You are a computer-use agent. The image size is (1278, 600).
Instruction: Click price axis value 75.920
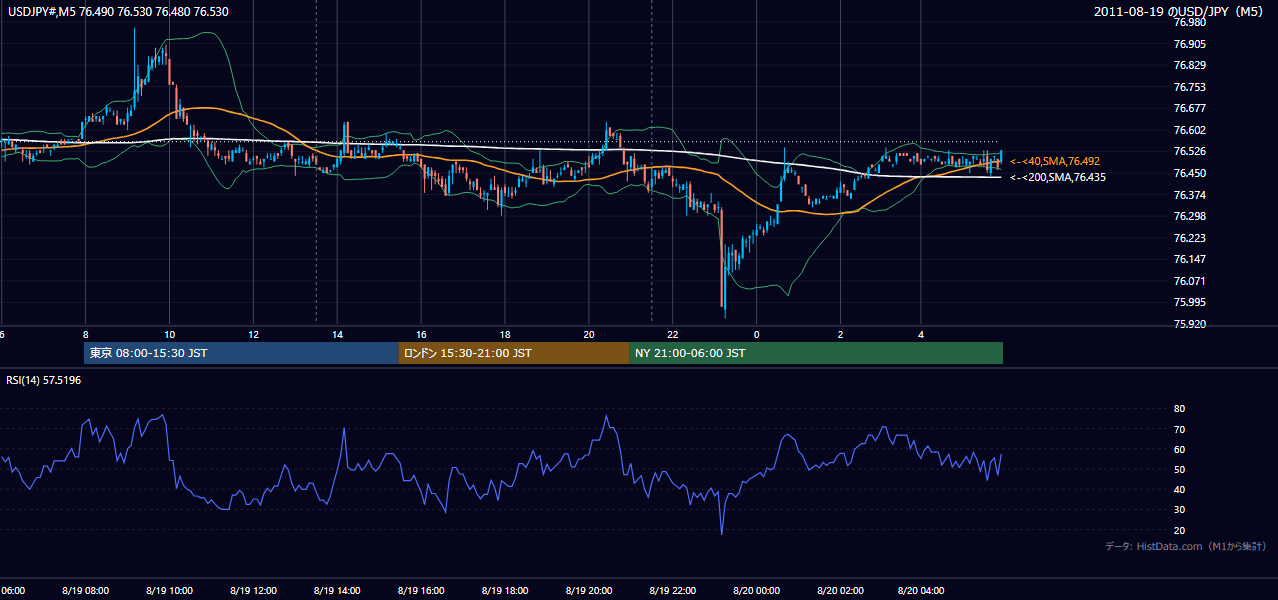1189,324
